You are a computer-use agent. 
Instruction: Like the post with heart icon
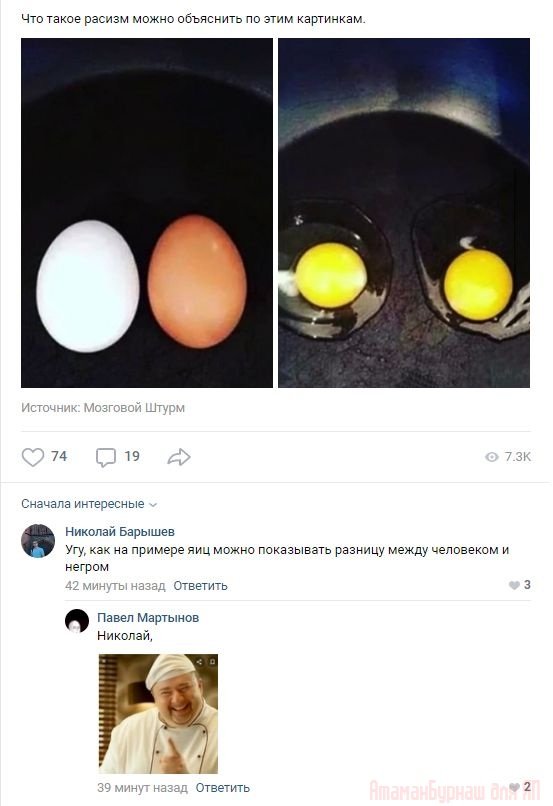click(33, 456)
